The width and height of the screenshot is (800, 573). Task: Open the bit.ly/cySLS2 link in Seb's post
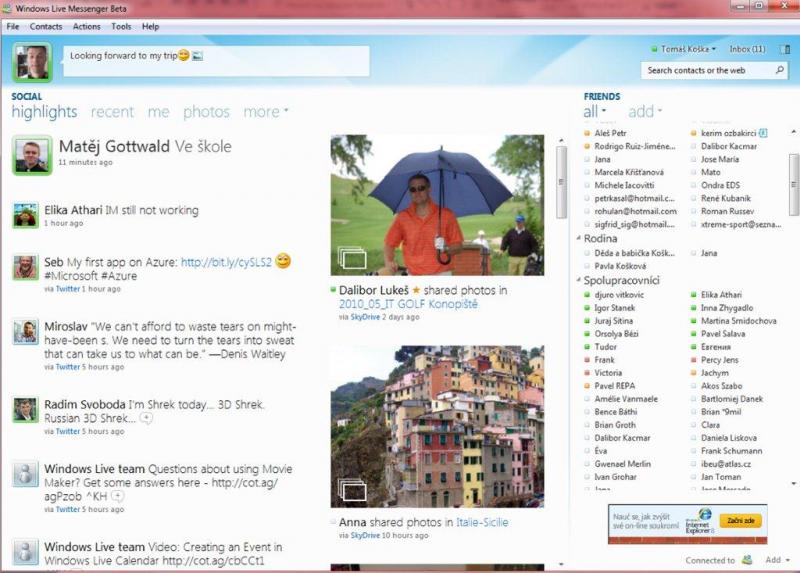(227, 262)
